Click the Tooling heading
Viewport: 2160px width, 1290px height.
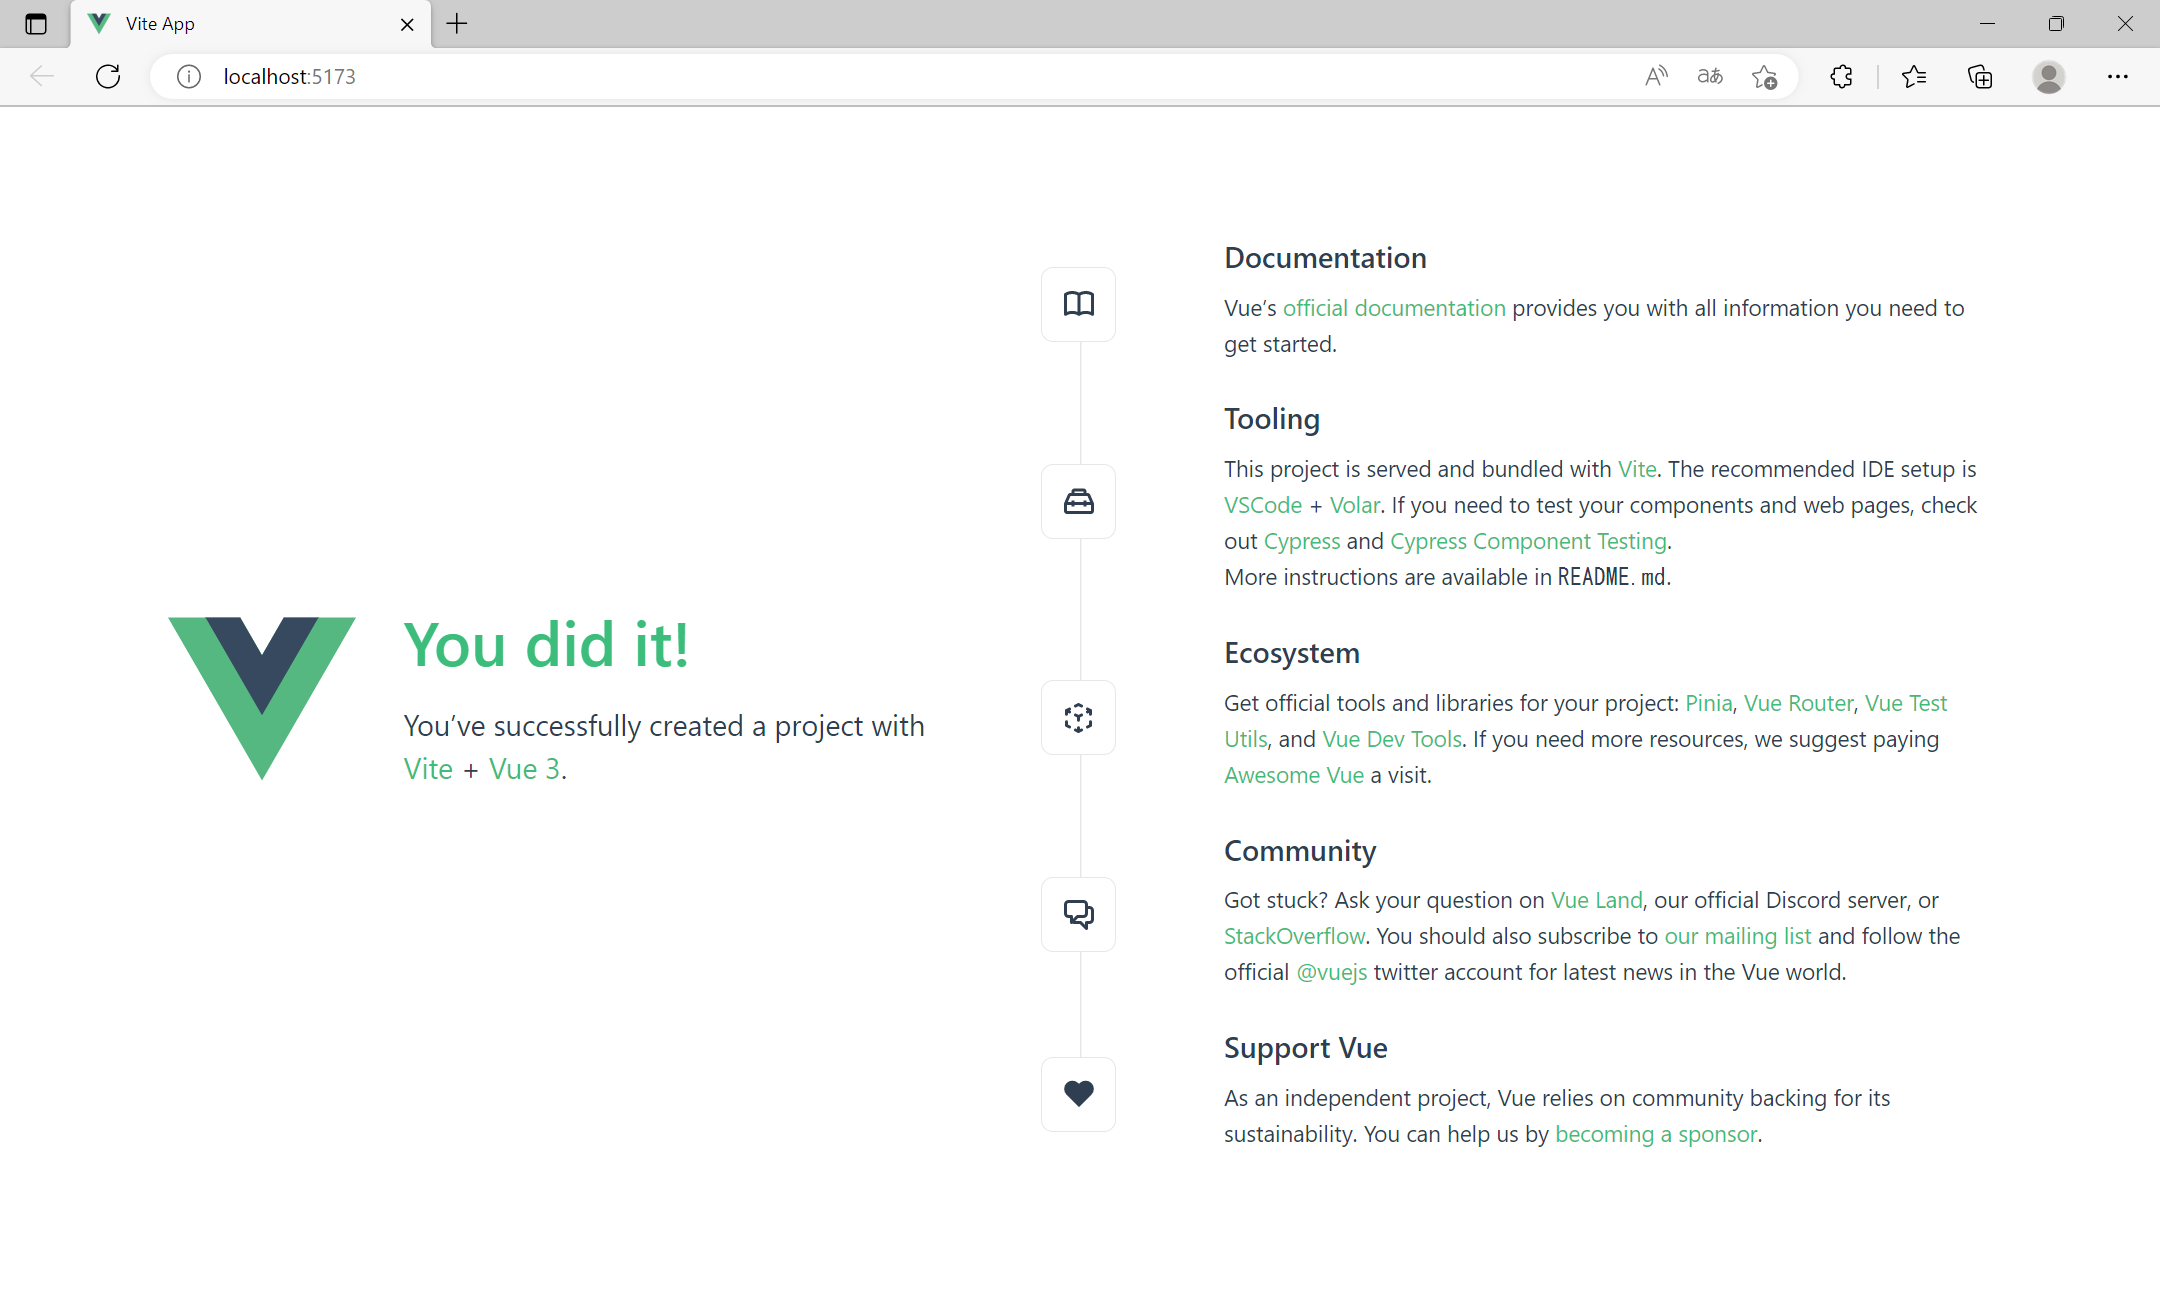pyautogui.click(x=1272, y=419)
